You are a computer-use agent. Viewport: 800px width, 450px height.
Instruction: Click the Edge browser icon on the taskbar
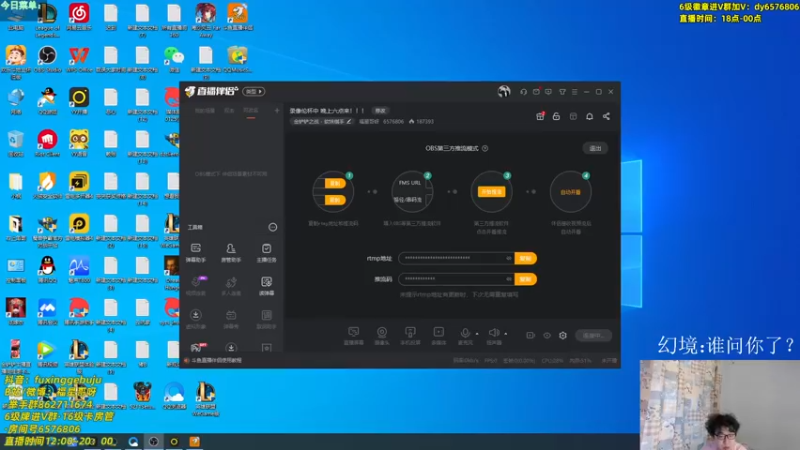[x=133, y=442]
